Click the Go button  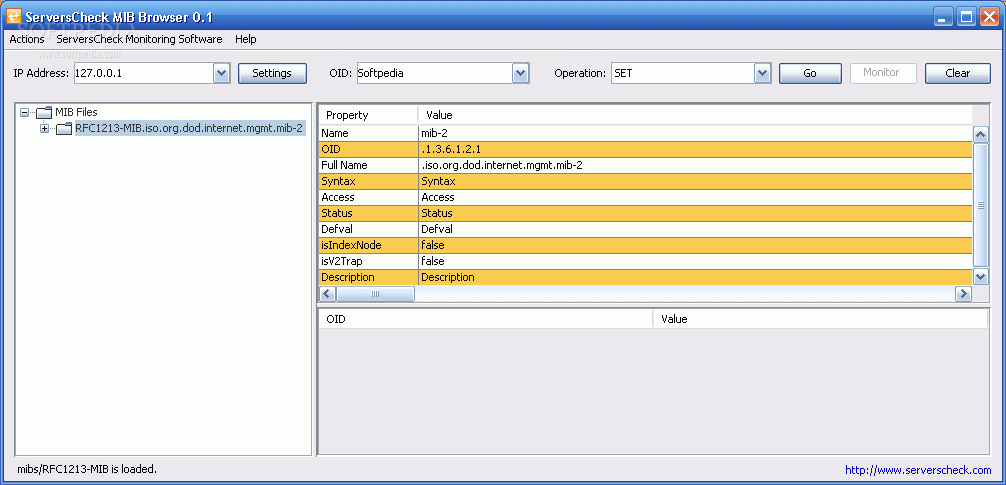click(x=810, y=73)
